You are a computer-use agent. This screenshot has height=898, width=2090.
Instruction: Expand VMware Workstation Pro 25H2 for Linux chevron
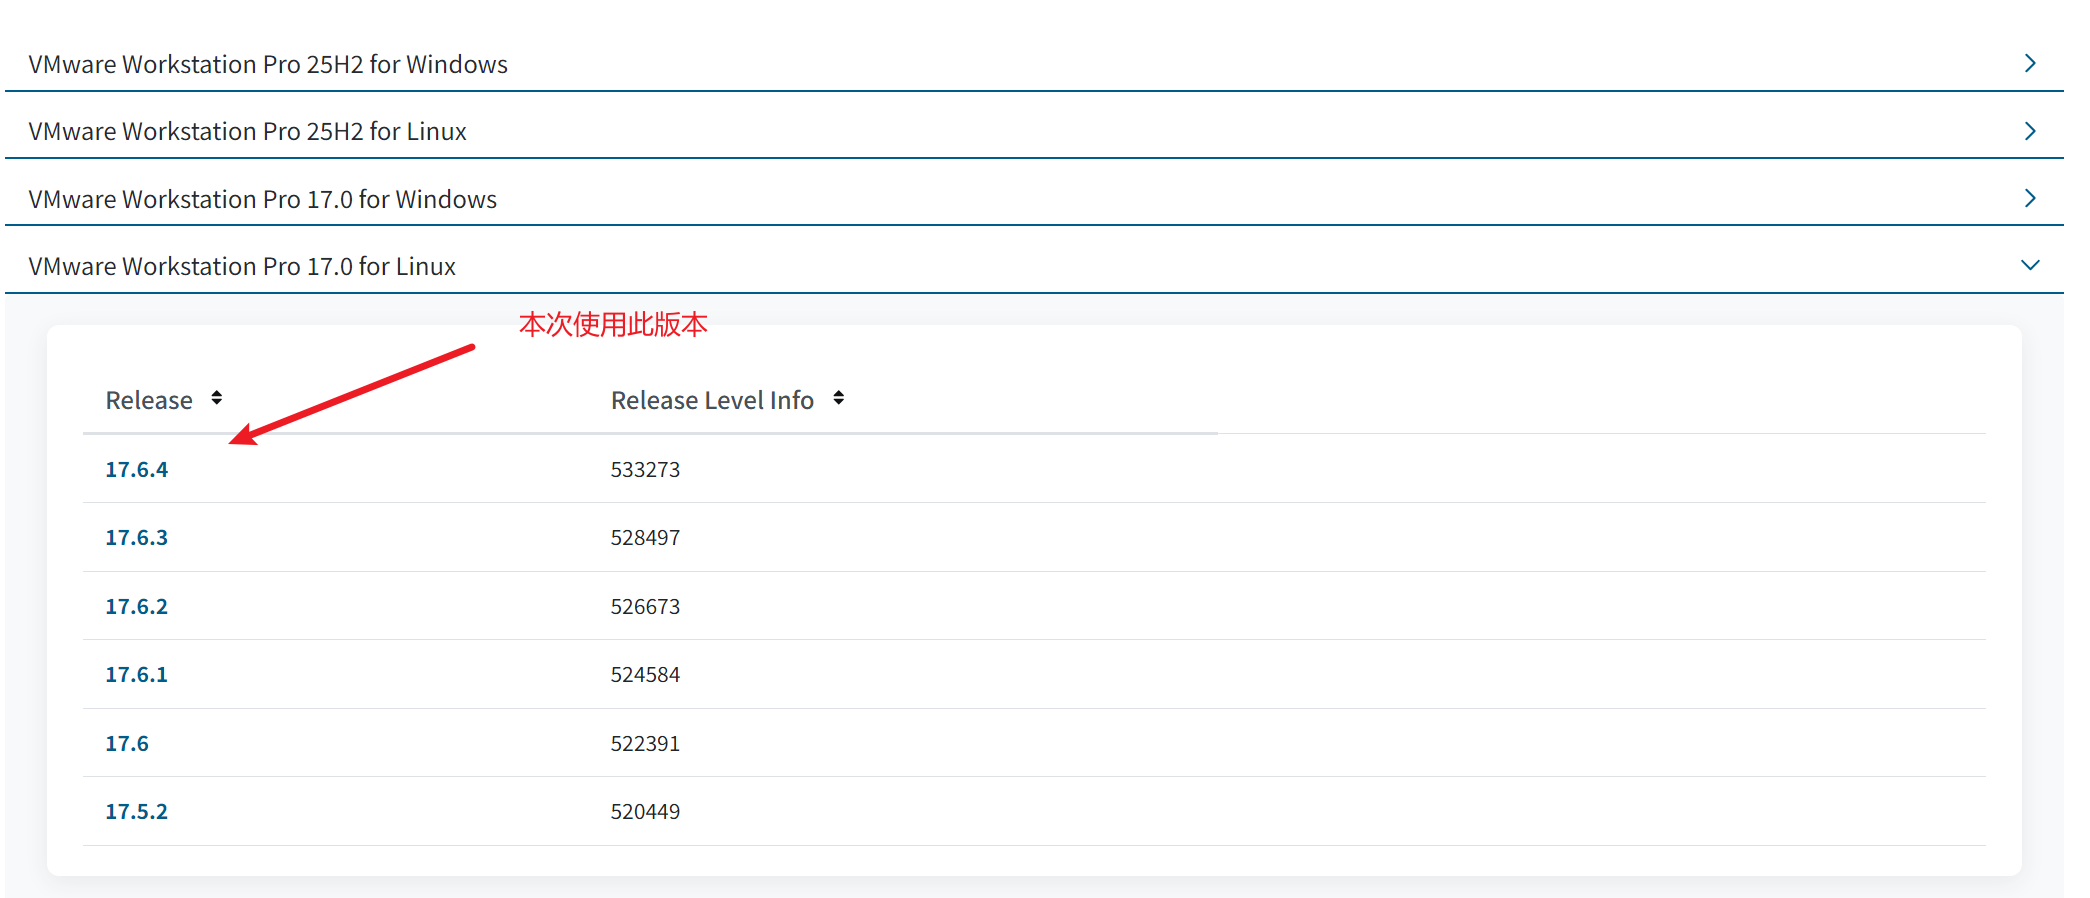[2030, 131]
